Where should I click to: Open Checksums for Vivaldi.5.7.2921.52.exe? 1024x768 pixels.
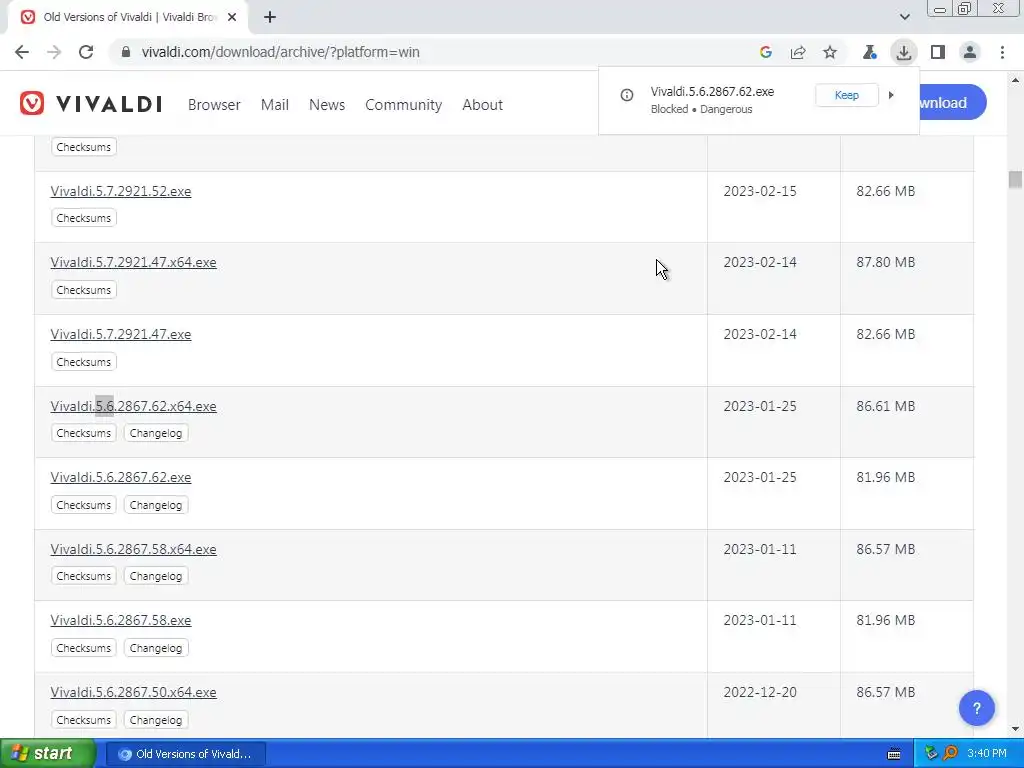pos(84,218)
